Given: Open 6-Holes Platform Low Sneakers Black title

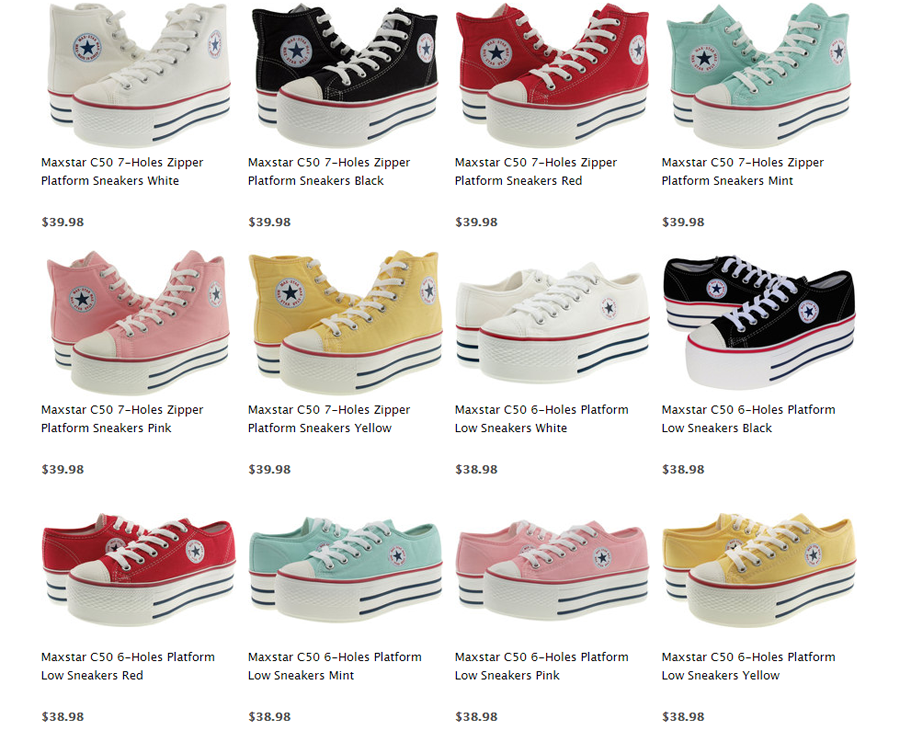Looking at the screenshot, I should pos(748,419).
